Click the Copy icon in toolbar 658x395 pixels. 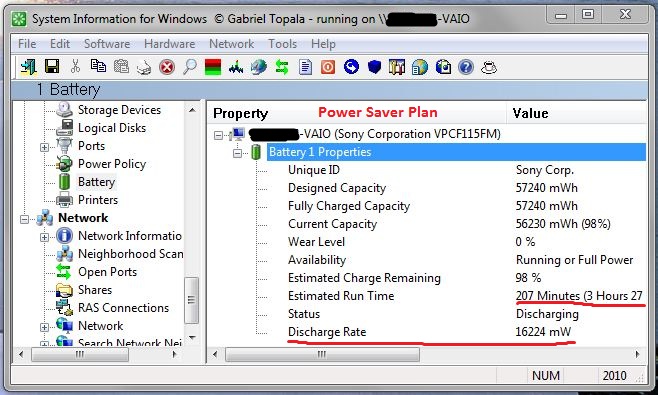tap(98, 66)
